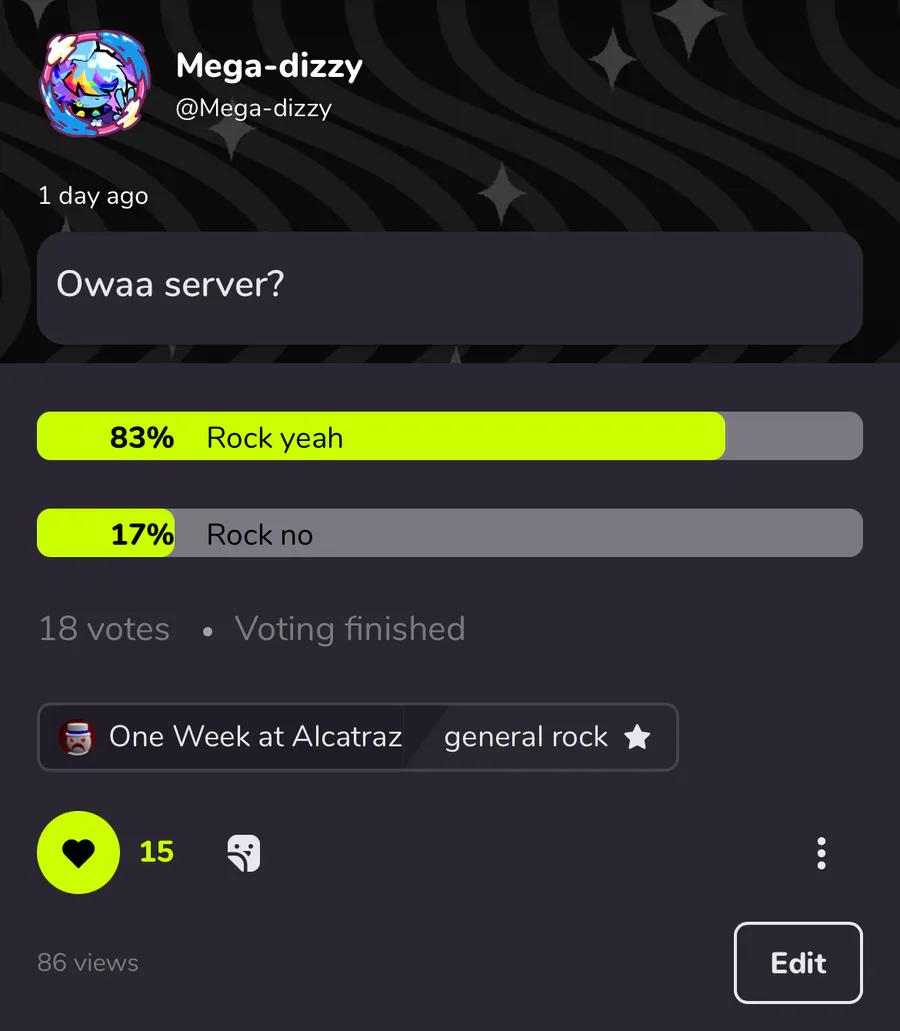Open the "Owaa server?" post text
Viewport: 900px width, 1031px height.
click(170, 285)
